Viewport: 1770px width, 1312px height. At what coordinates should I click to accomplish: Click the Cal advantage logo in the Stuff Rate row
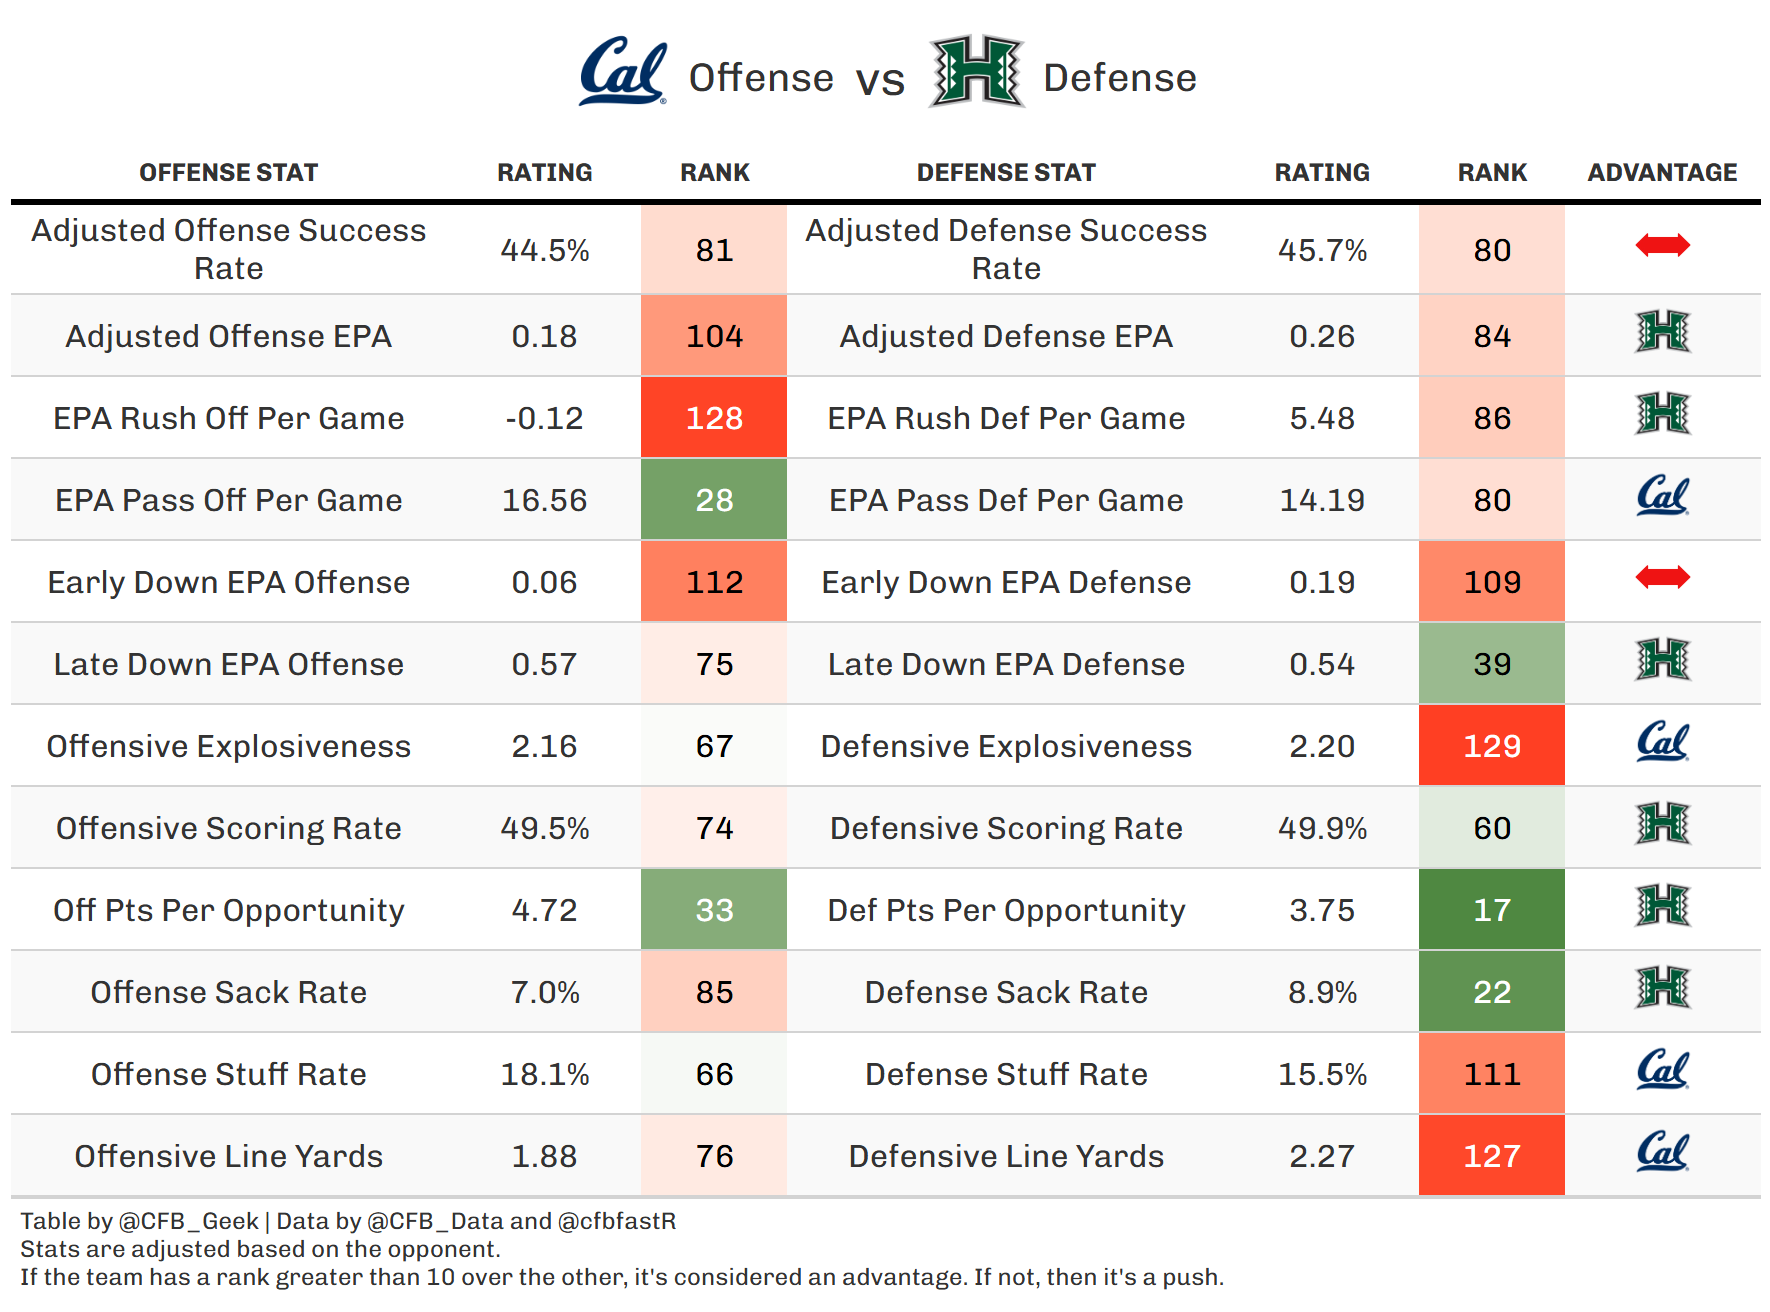coord(1662,1070)
